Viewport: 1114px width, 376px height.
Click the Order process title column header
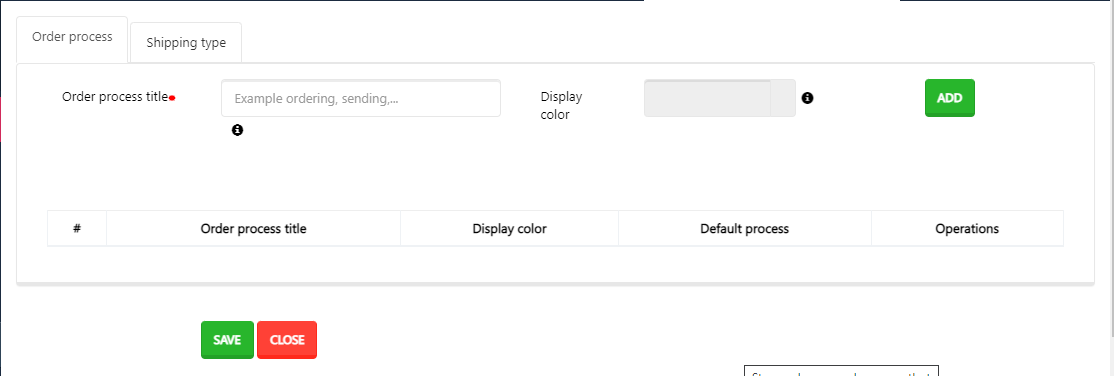[254, 229]
